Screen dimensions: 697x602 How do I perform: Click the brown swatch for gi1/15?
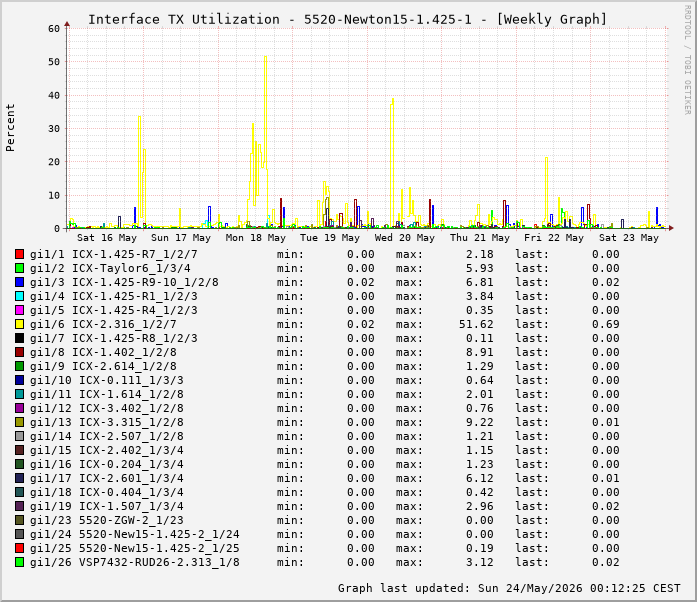19,450
